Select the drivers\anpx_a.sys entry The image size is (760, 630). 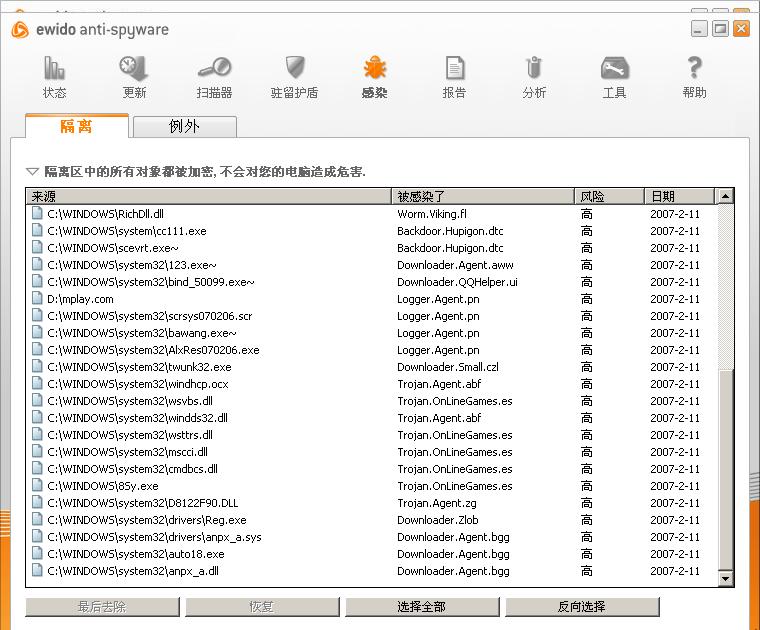[154, 537]
